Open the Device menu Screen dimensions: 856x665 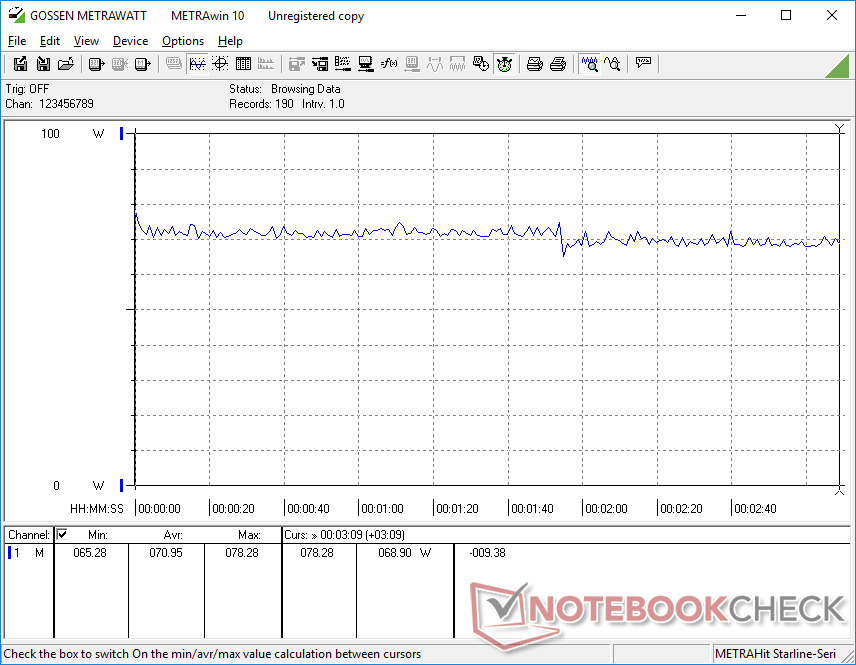point(130,41)
